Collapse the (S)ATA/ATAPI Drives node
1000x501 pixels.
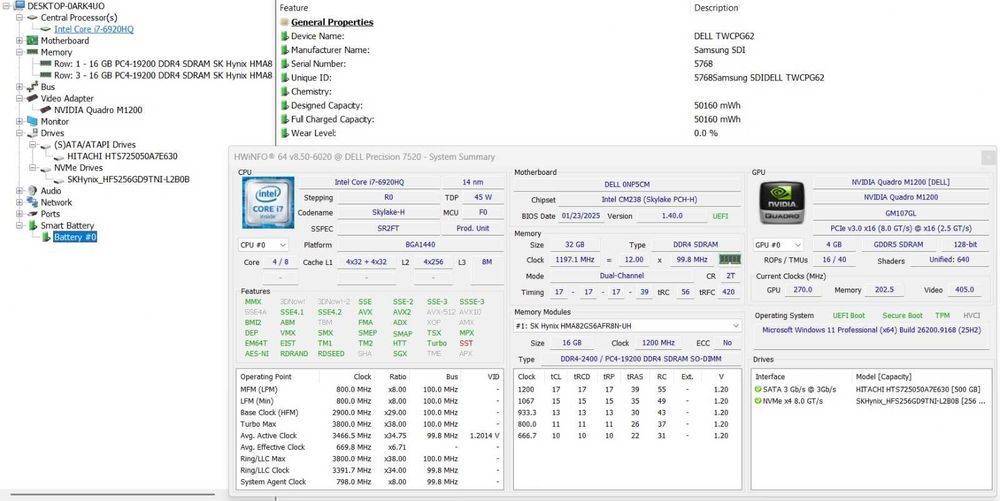[32, 145]
